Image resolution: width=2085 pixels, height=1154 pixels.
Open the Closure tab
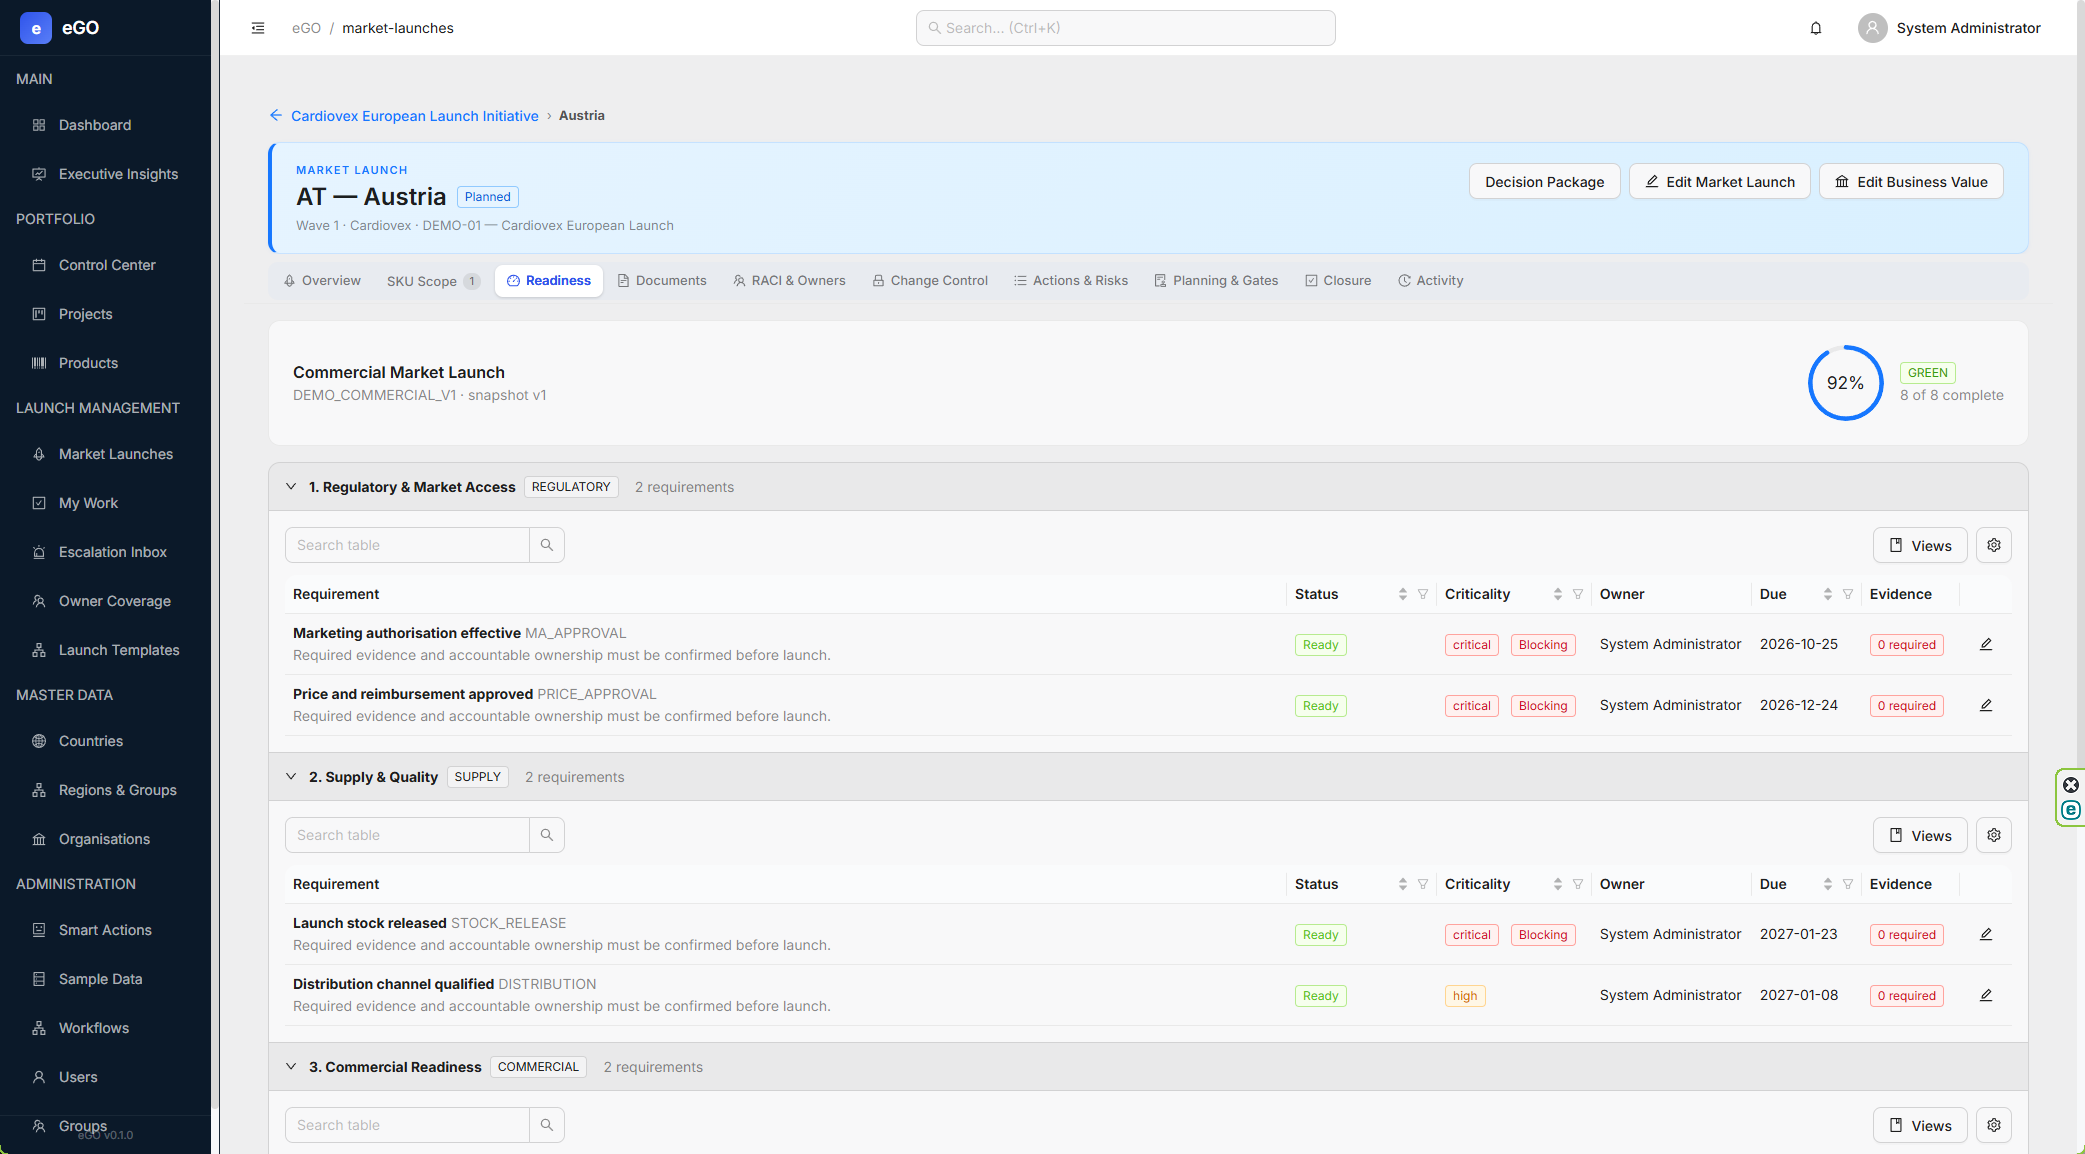1338,281
